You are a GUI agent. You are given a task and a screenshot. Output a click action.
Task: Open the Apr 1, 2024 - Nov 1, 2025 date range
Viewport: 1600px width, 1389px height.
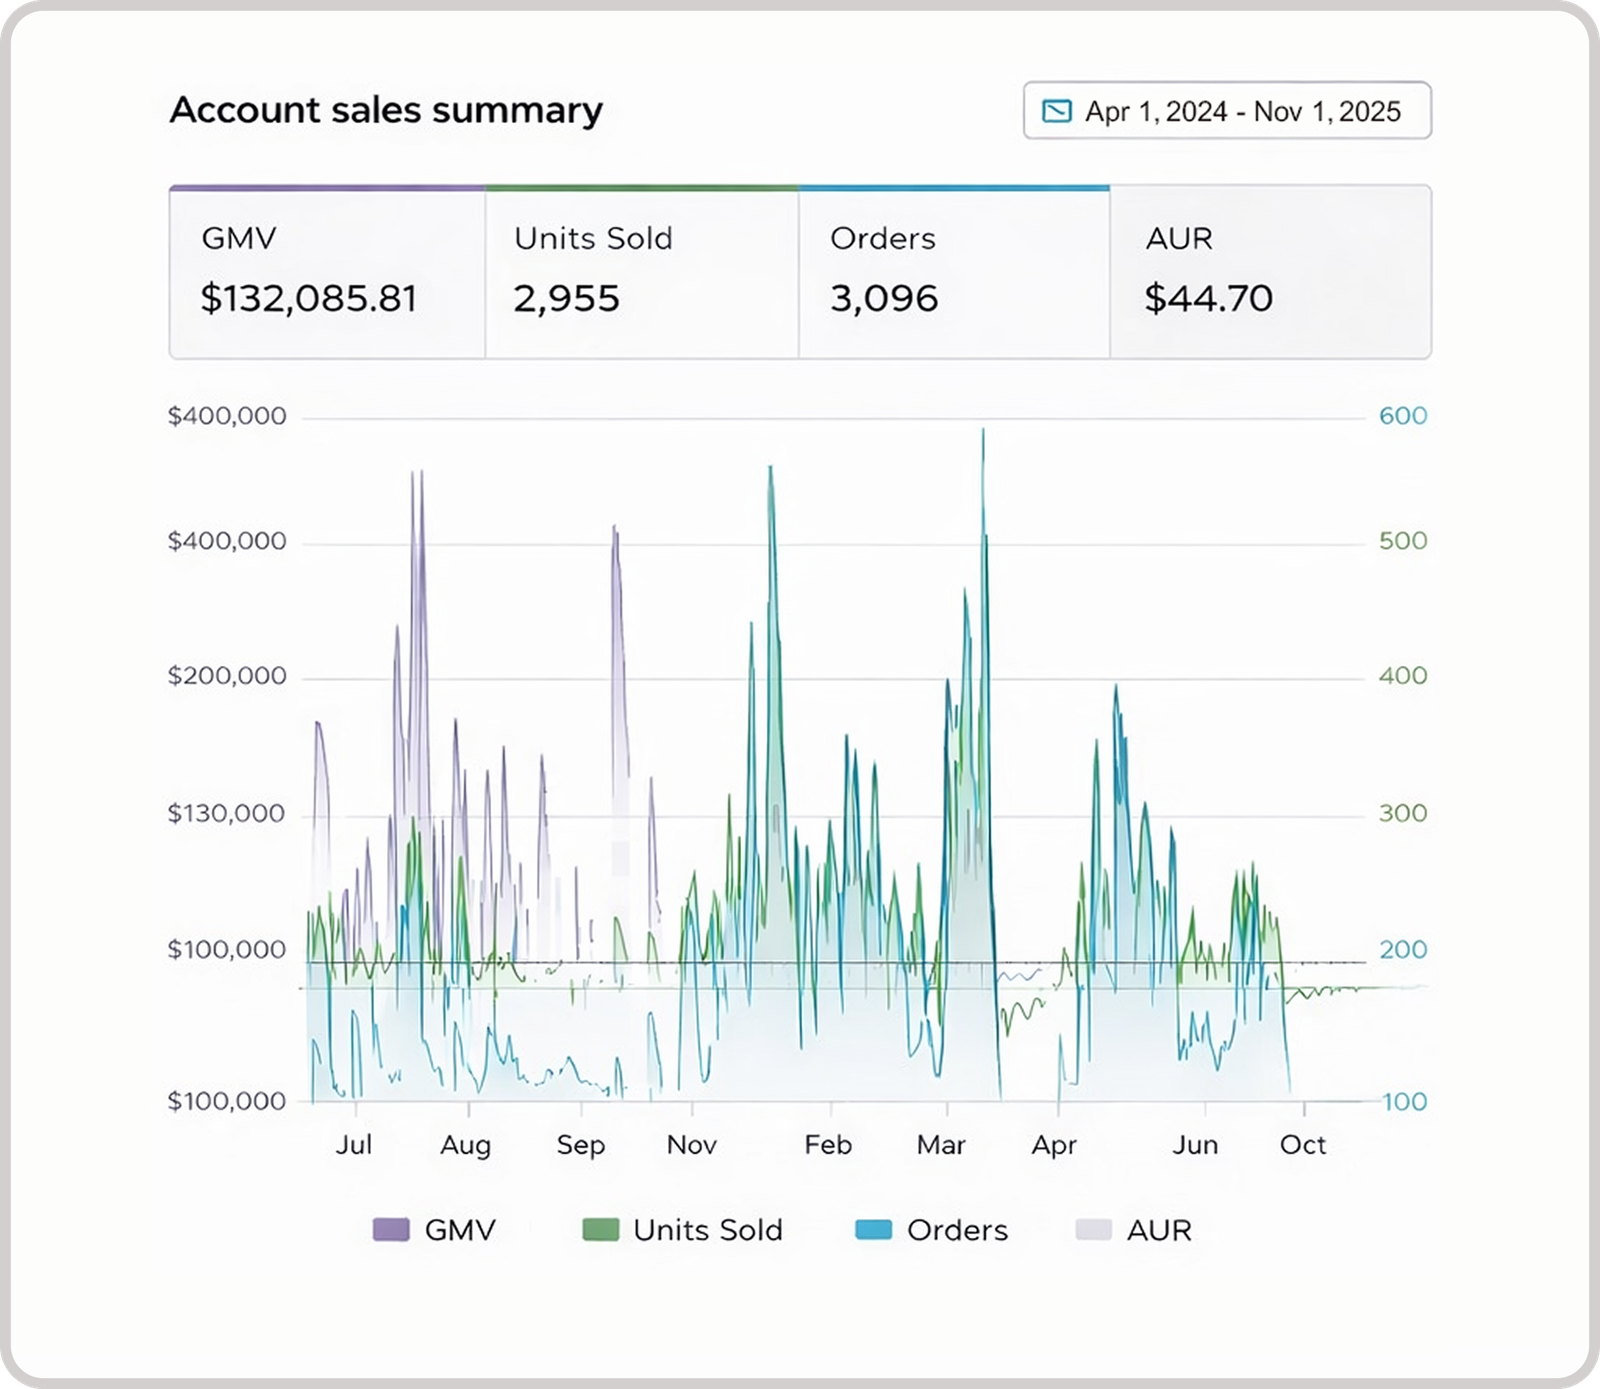pos(1241,111)
